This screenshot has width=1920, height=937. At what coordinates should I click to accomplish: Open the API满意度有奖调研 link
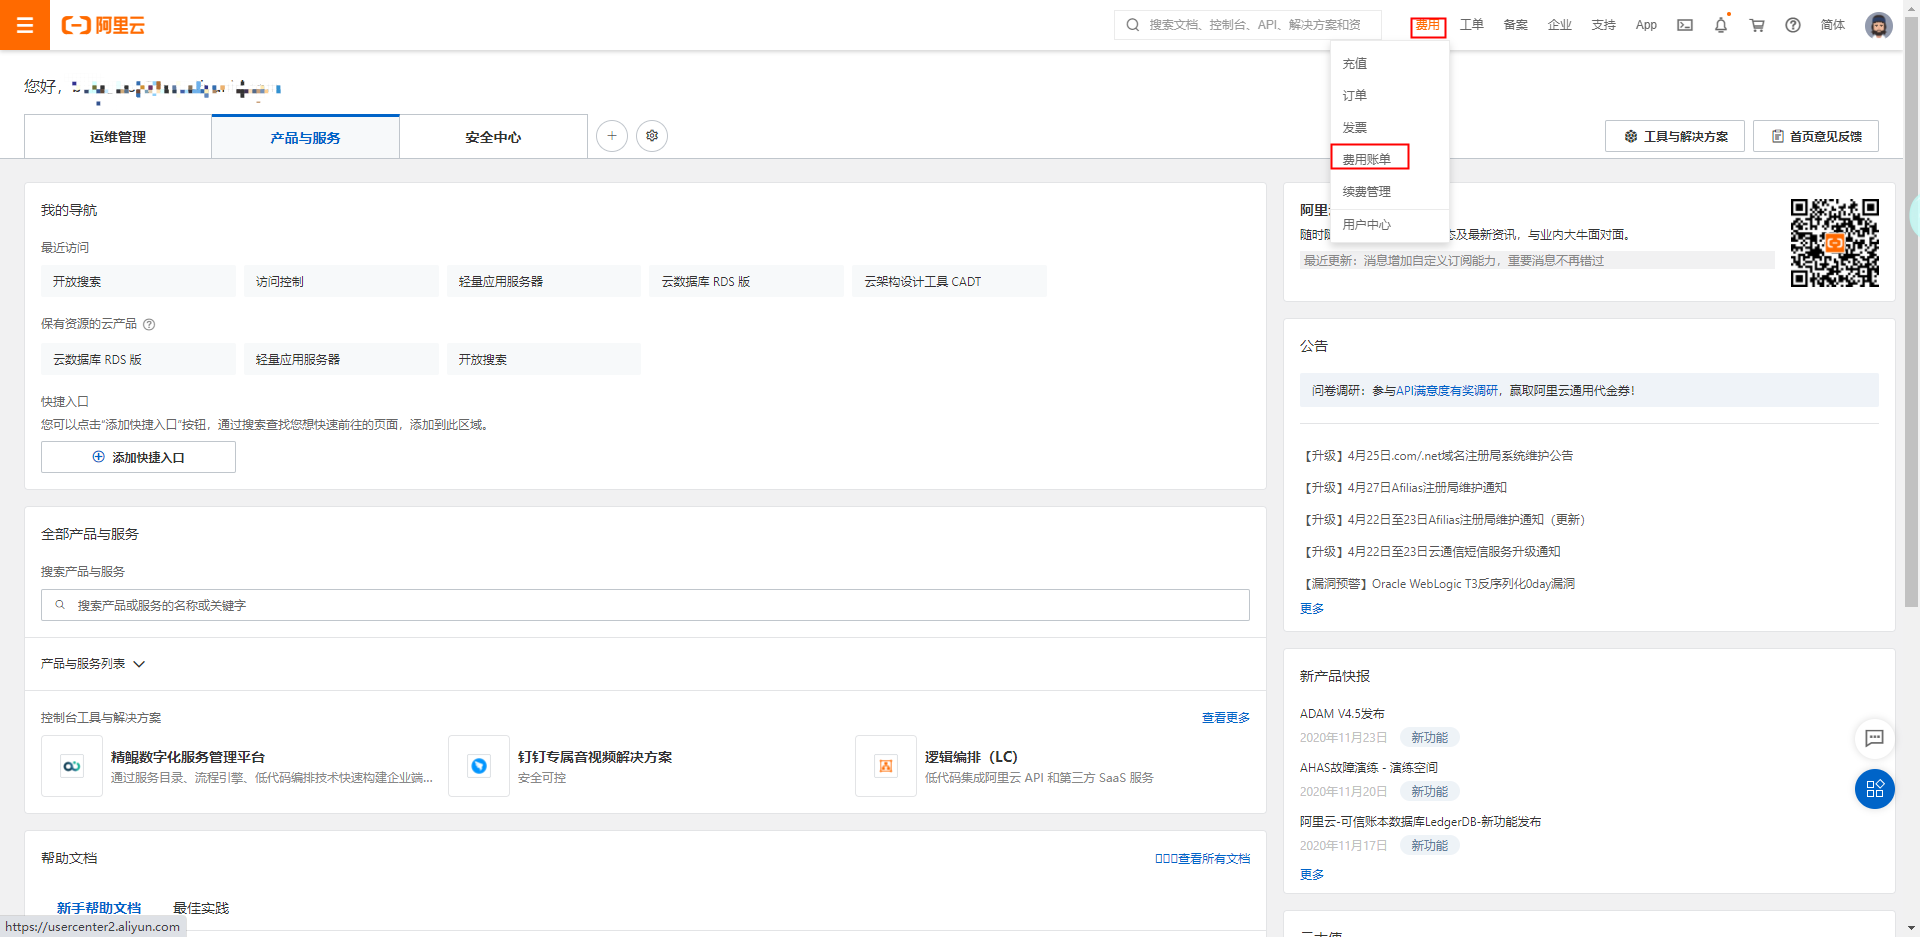click(1447, 390)
